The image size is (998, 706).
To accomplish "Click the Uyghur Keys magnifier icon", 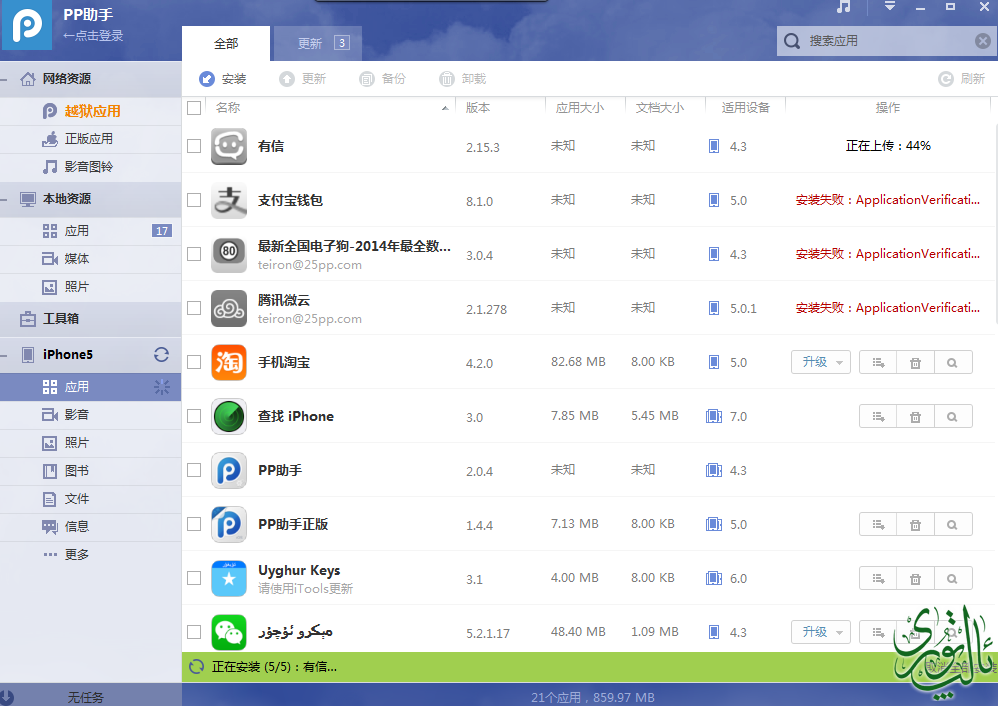I will click(953, 579).
